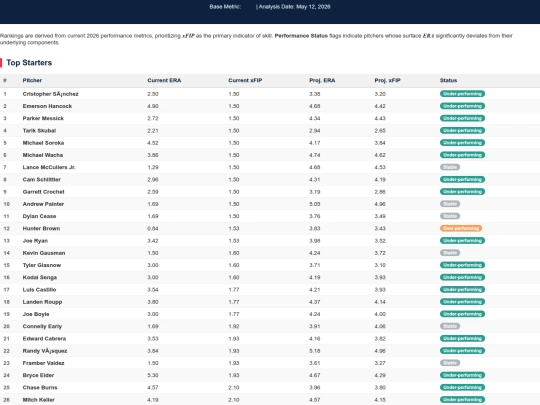Click the rank number 12 cell

tap(6, 228)
